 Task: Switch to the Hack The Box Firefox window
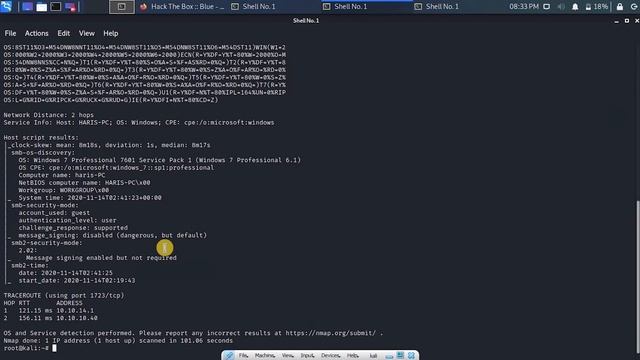(x=182, y=7)
